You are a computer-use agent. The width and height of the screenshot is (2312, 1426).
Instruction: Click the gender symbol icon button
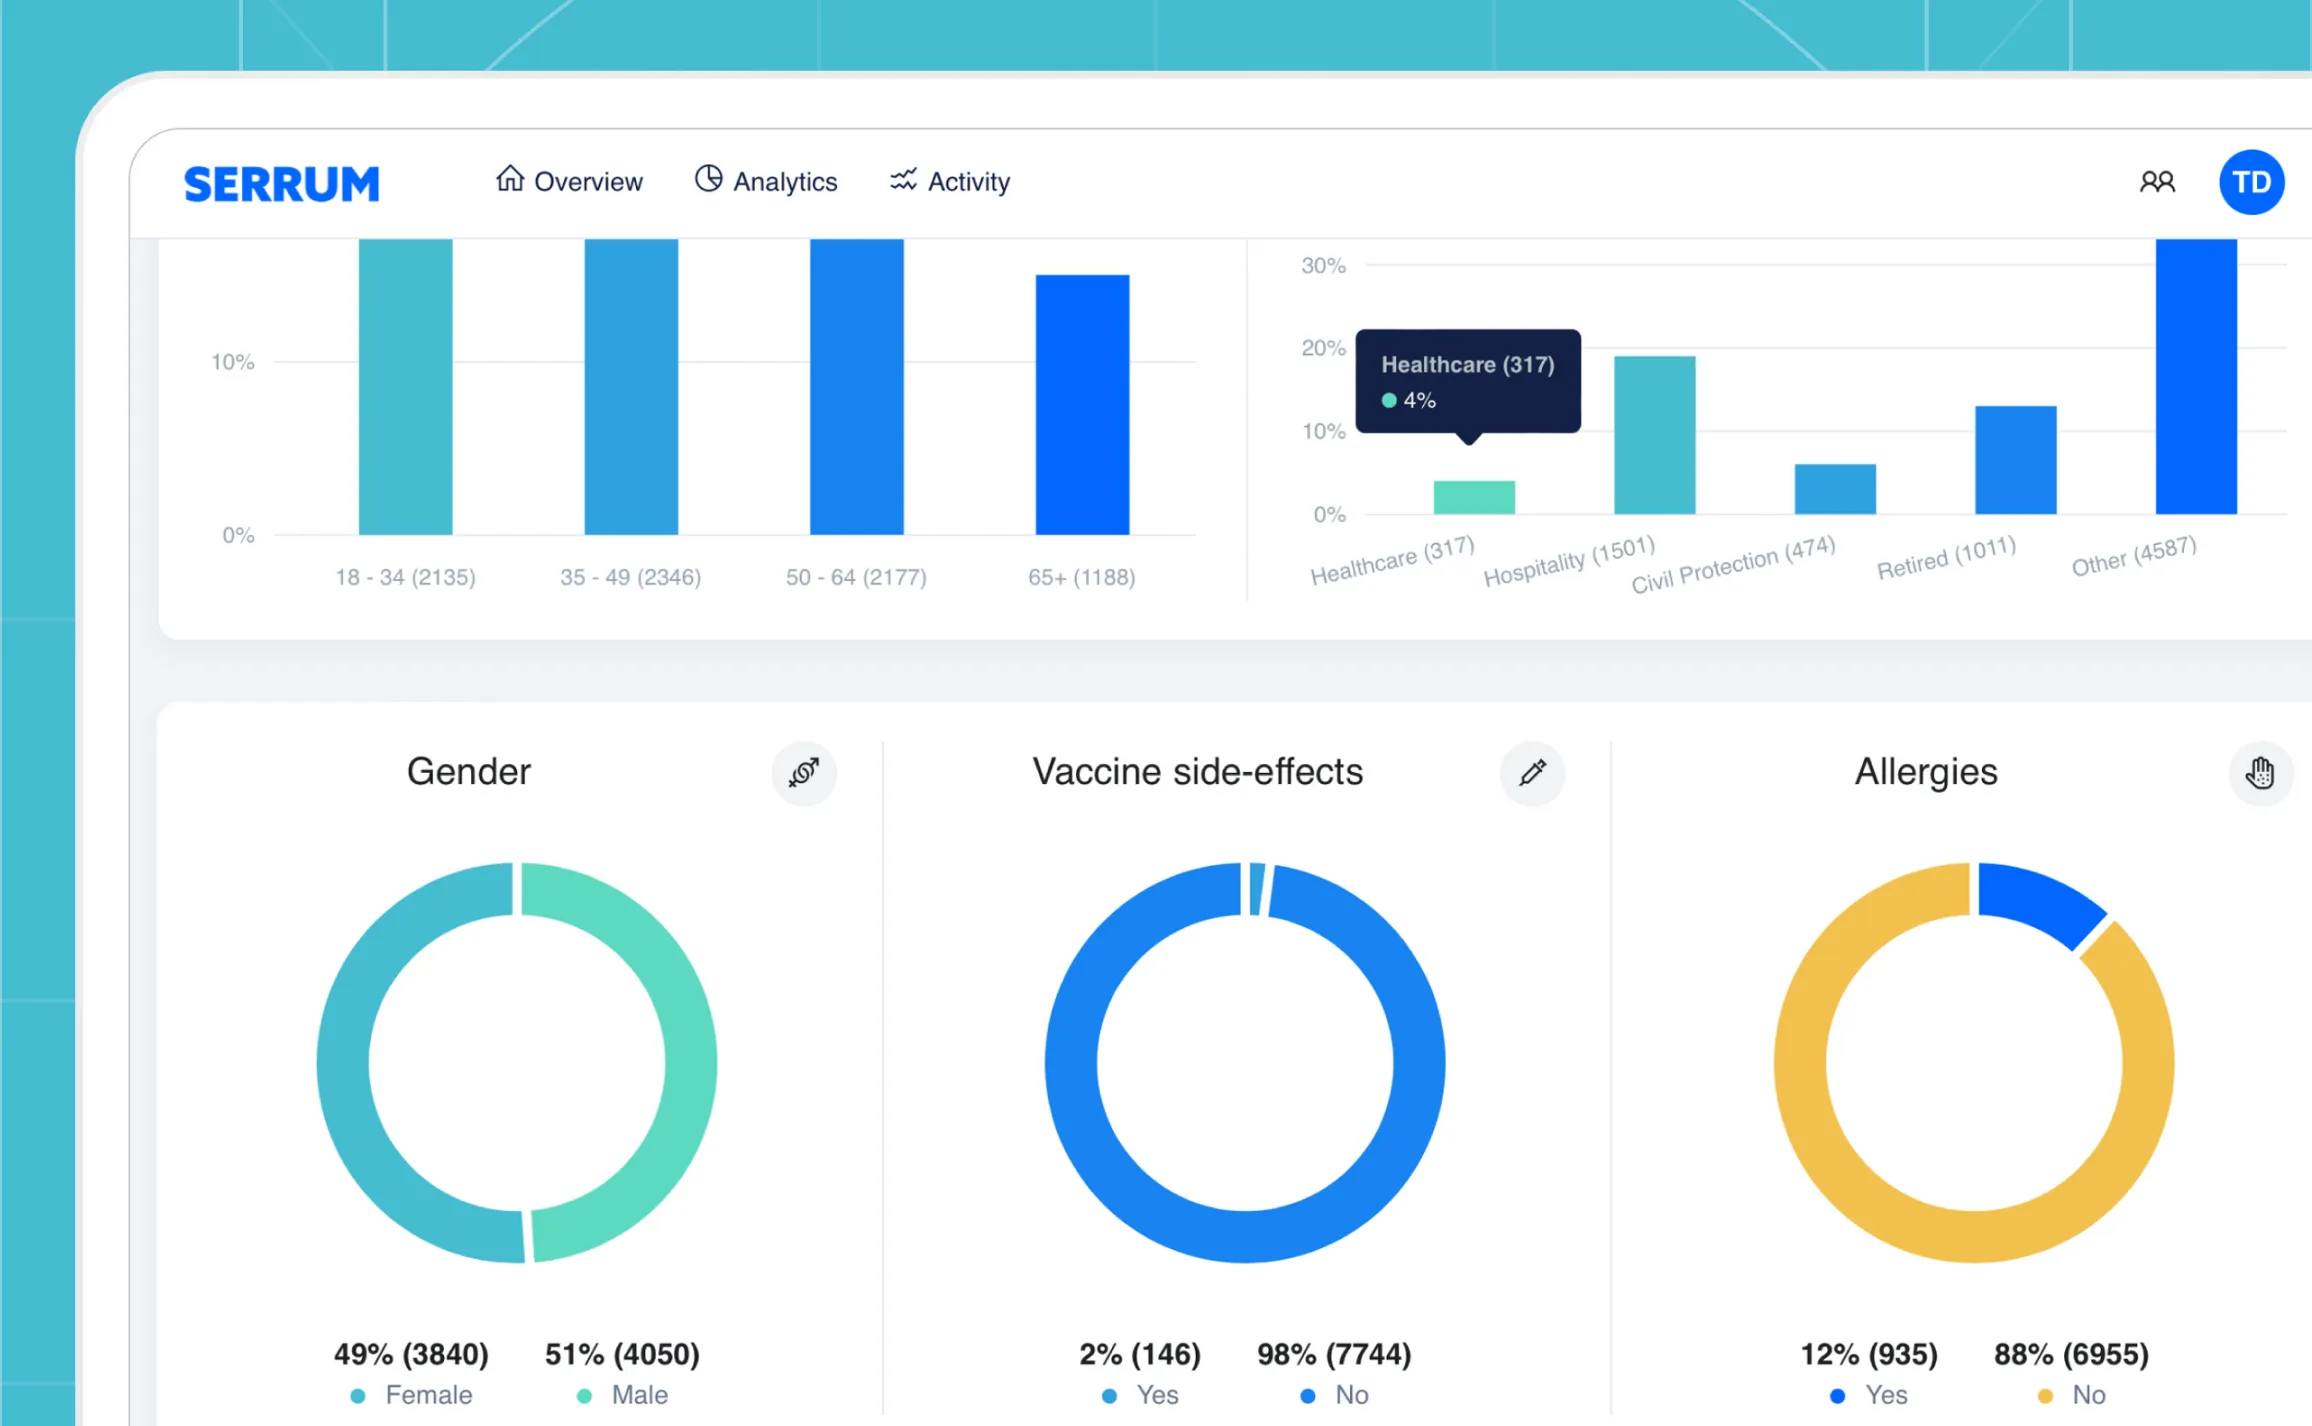pyautogui.click(x=804, y=773)
